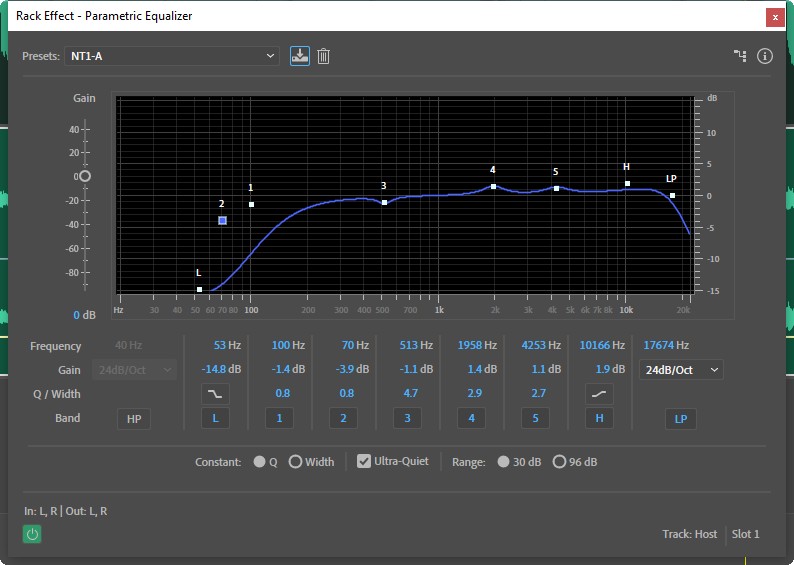Click the info icon at top right
Viewport: 794px width, 565px height.
(765, 56)
